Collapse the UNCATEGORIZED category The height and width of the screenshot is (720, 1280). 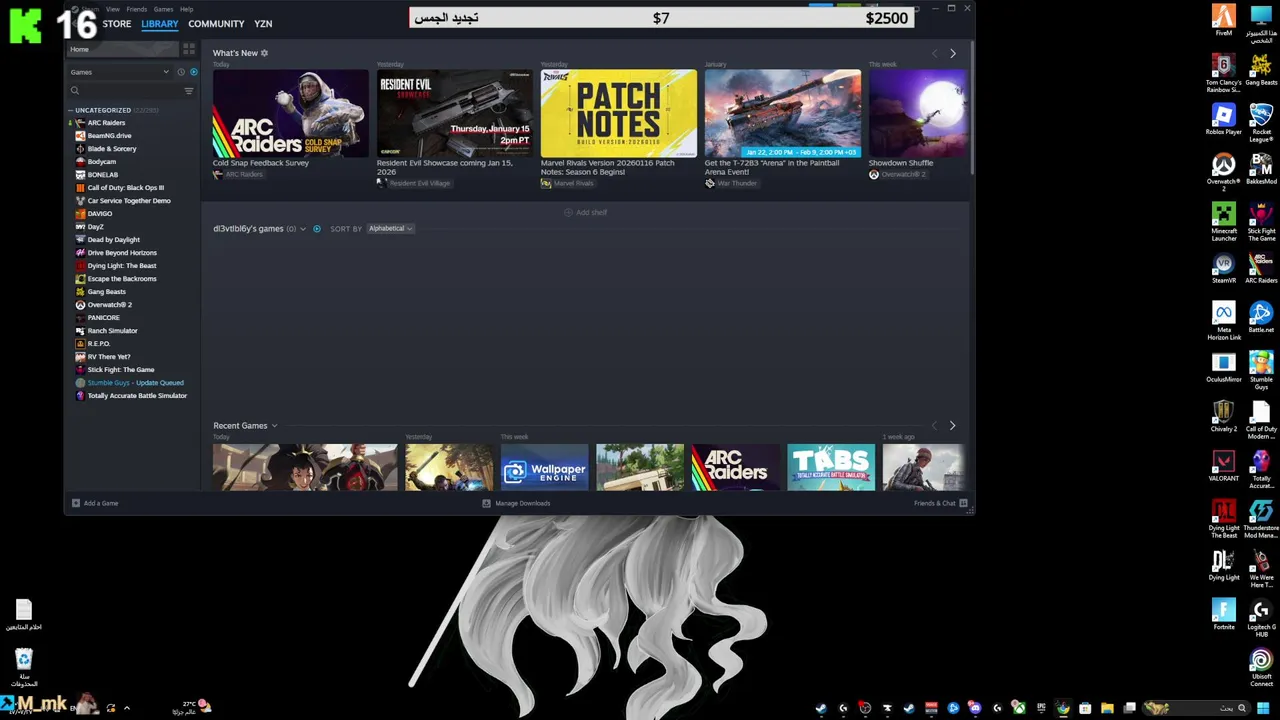(x=71, y=110)
